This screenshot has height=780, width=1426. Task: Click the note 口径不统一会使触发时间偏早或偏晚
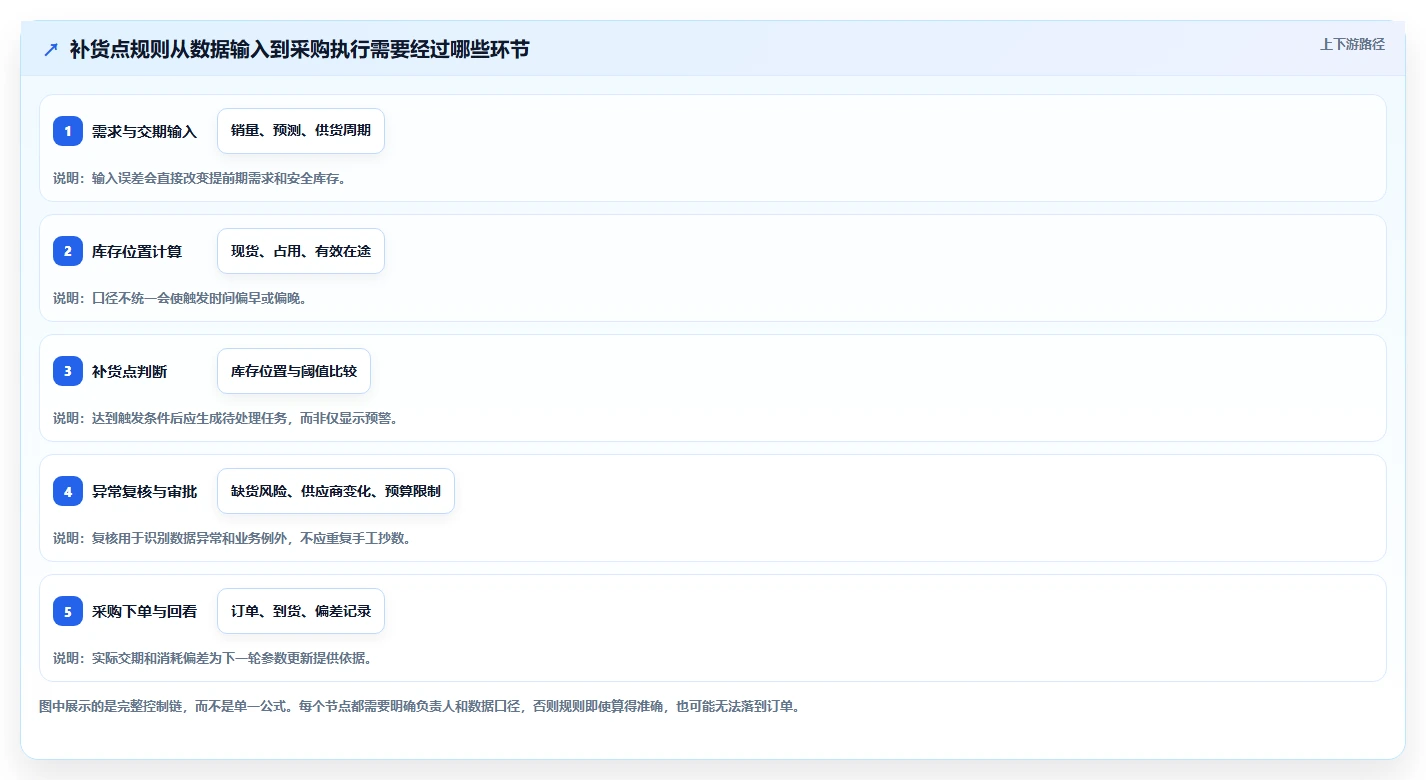coord(179,298)
